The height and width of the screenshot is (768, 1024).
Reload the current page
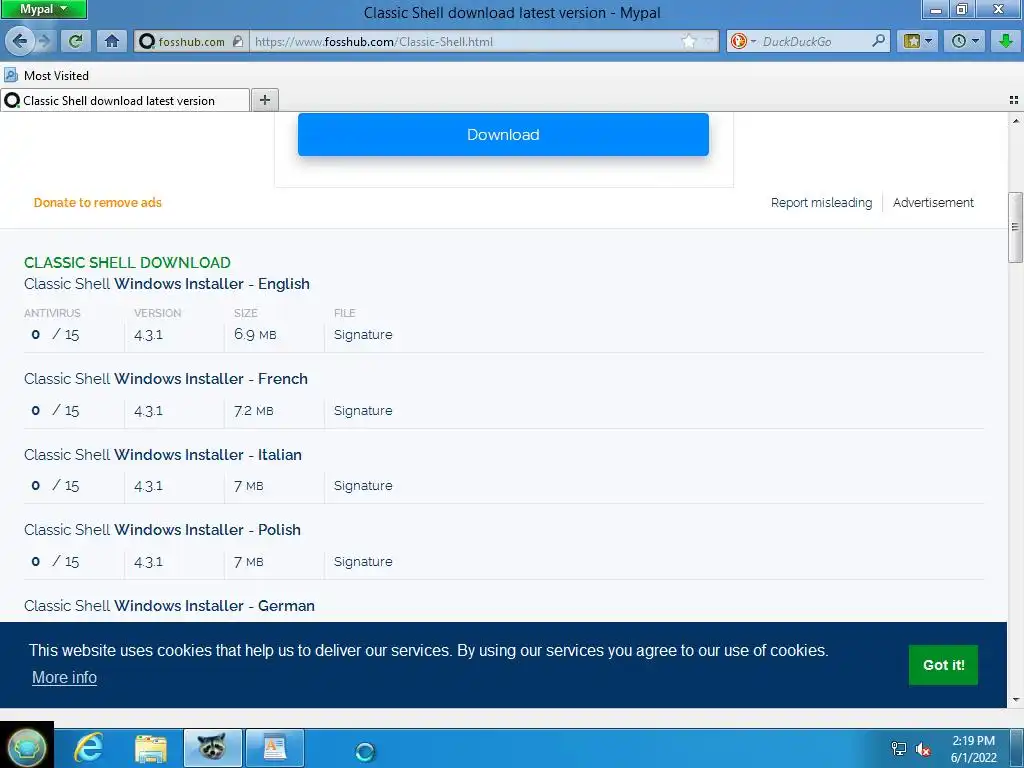[x=75, y=41]
